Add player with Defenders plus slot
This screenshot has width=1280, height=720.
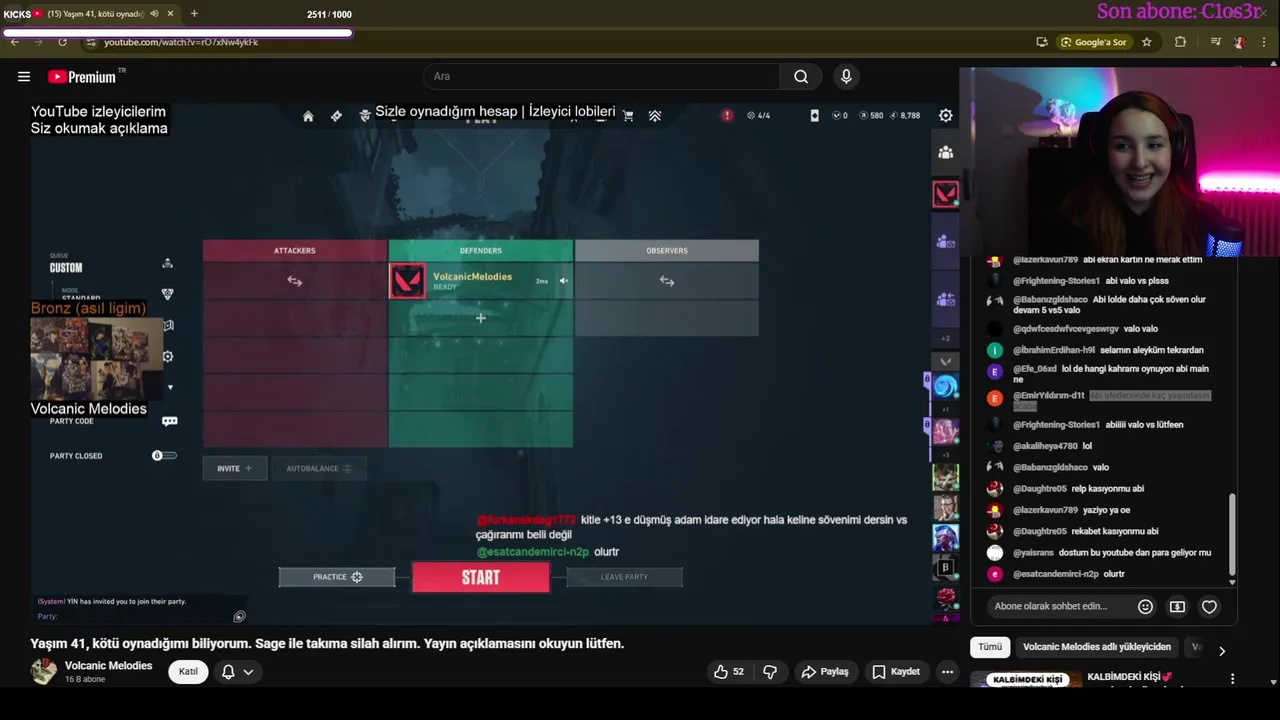coord(480,318)
